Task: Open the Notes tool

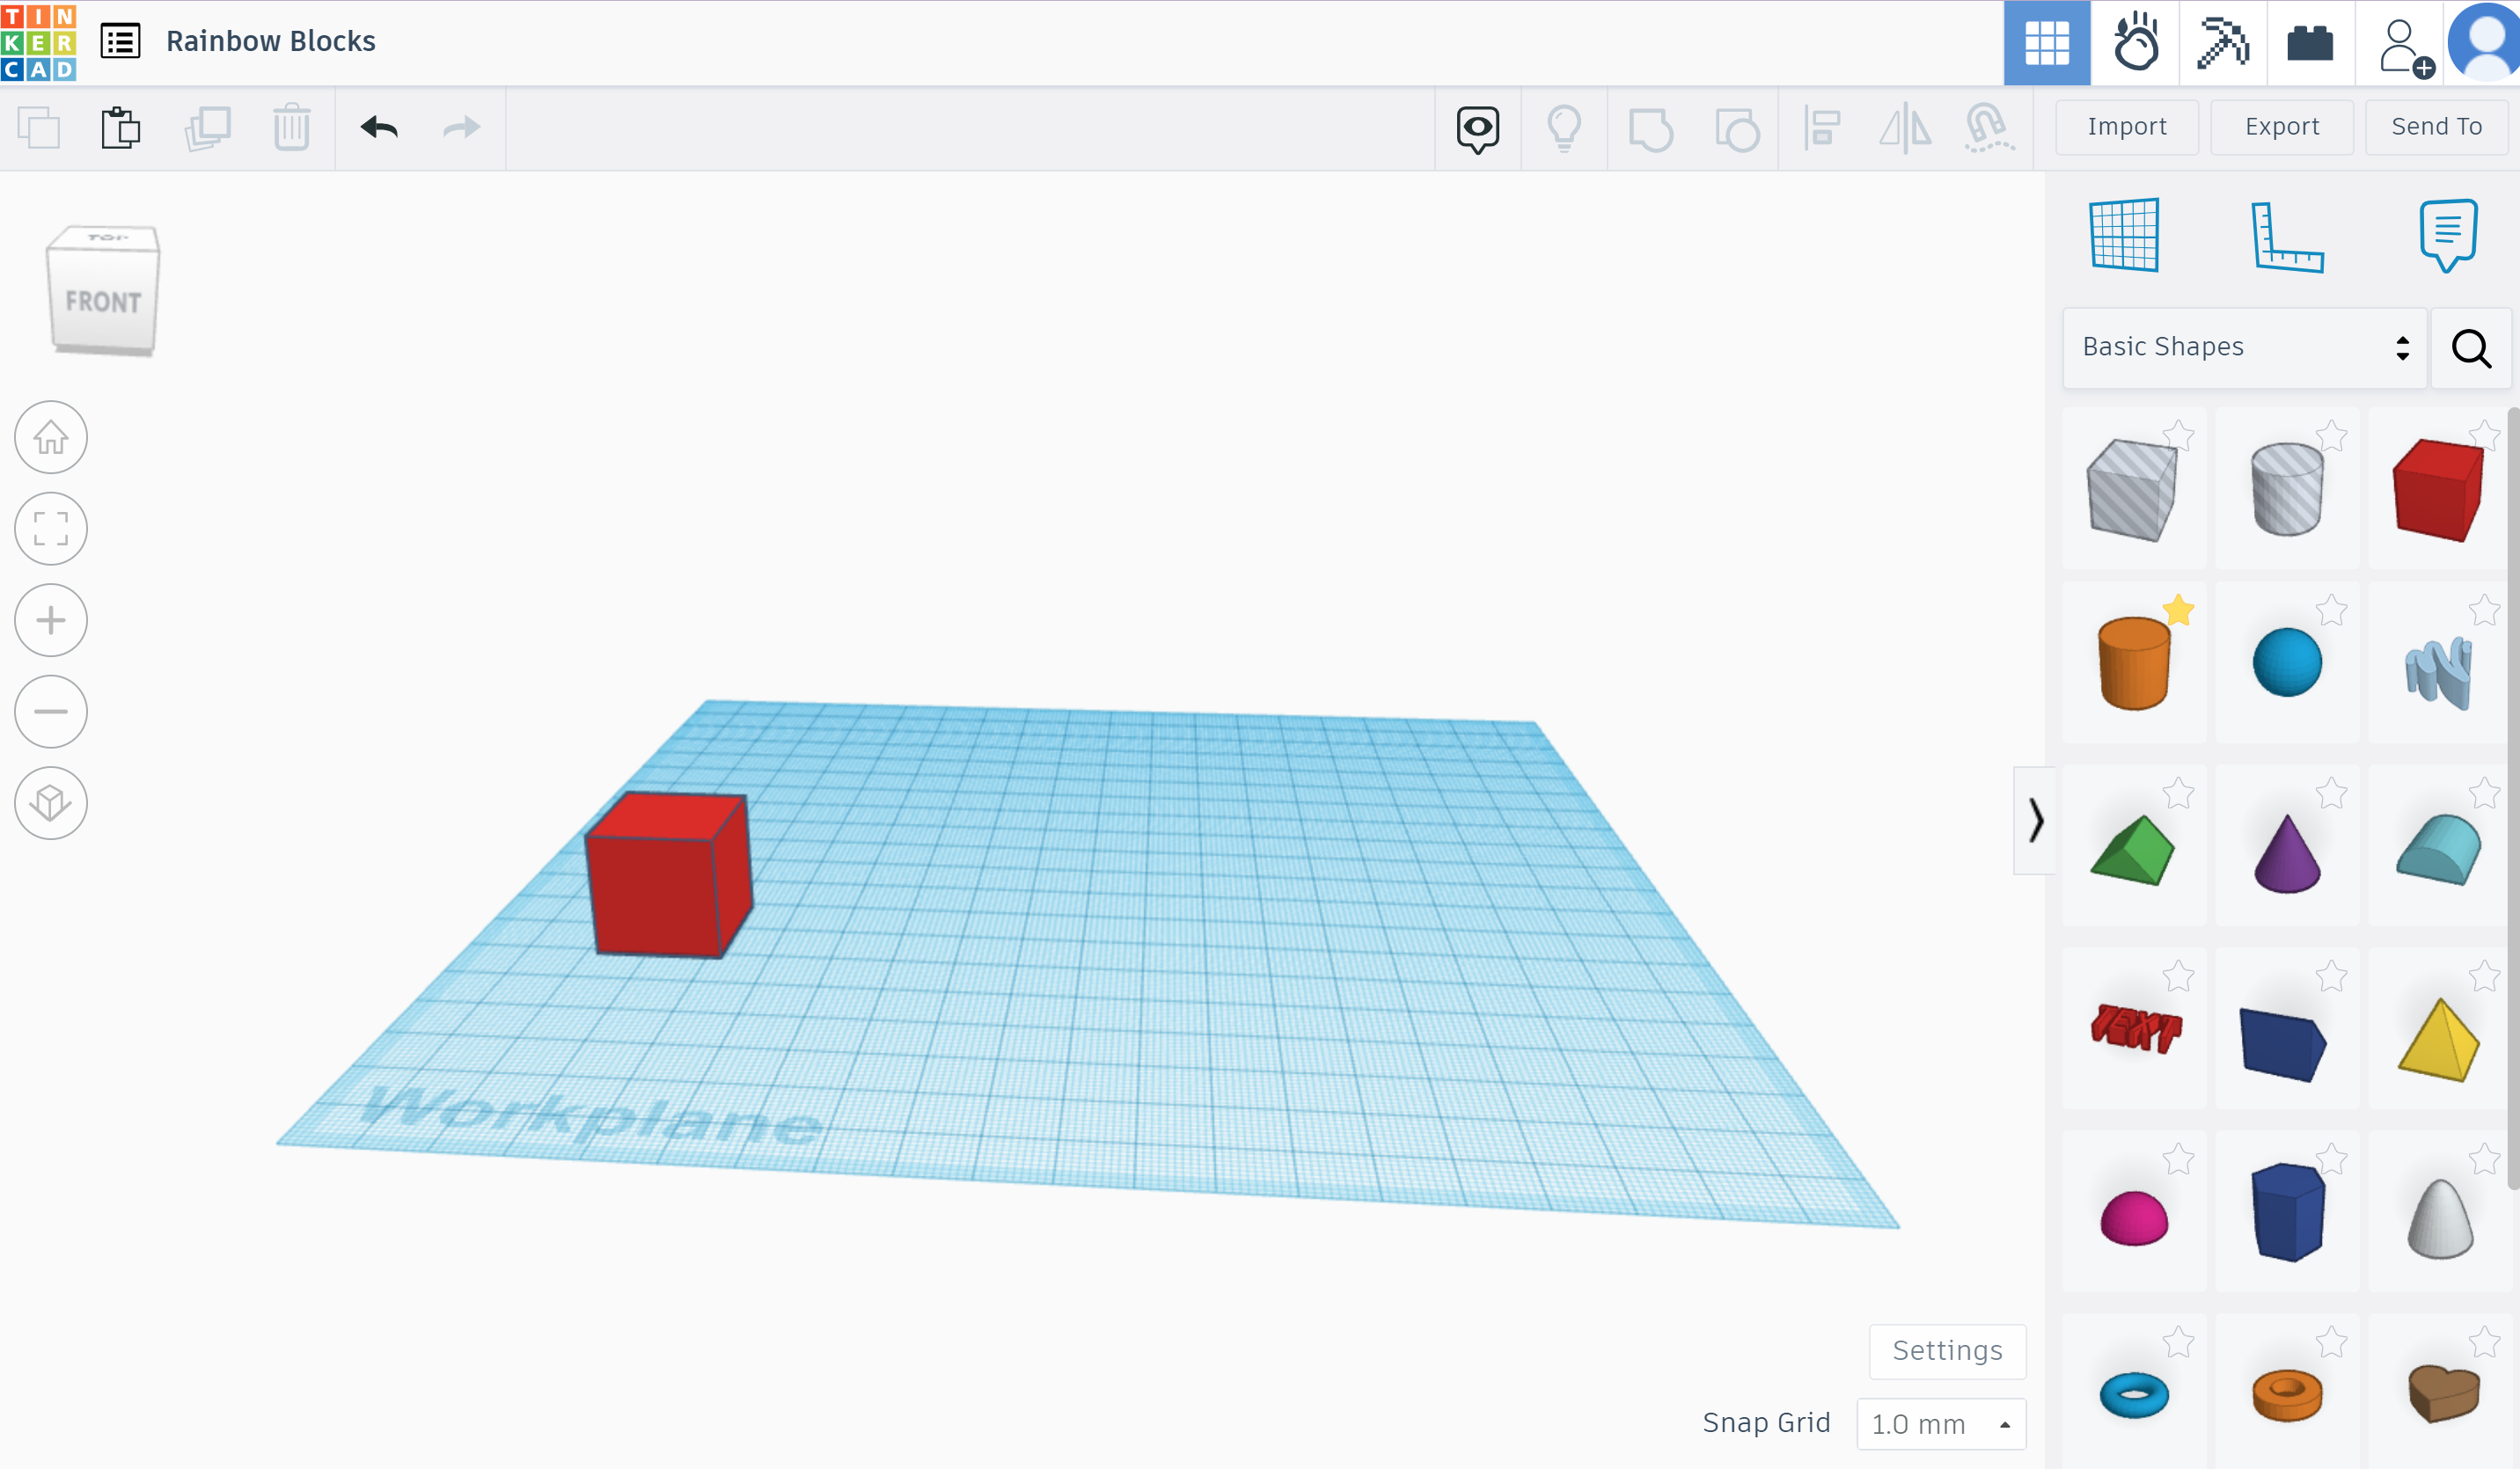Action: (2447, 235)
